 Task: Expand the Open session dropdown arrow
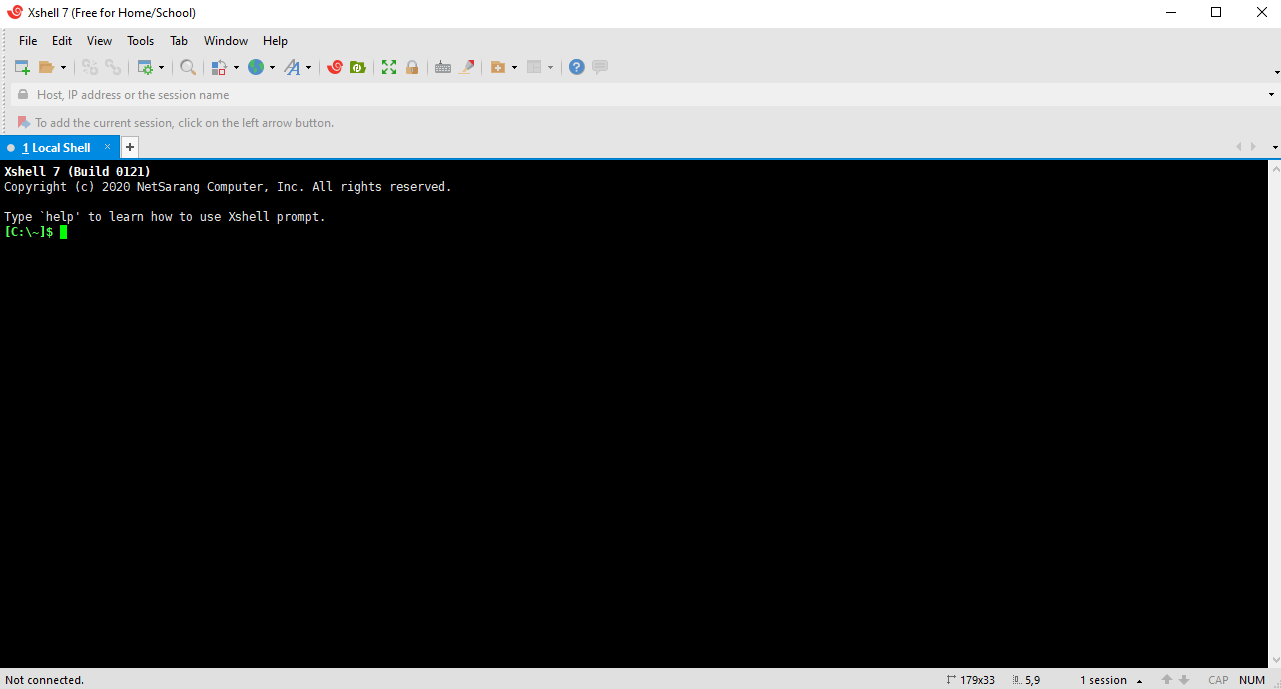[63, 67]
